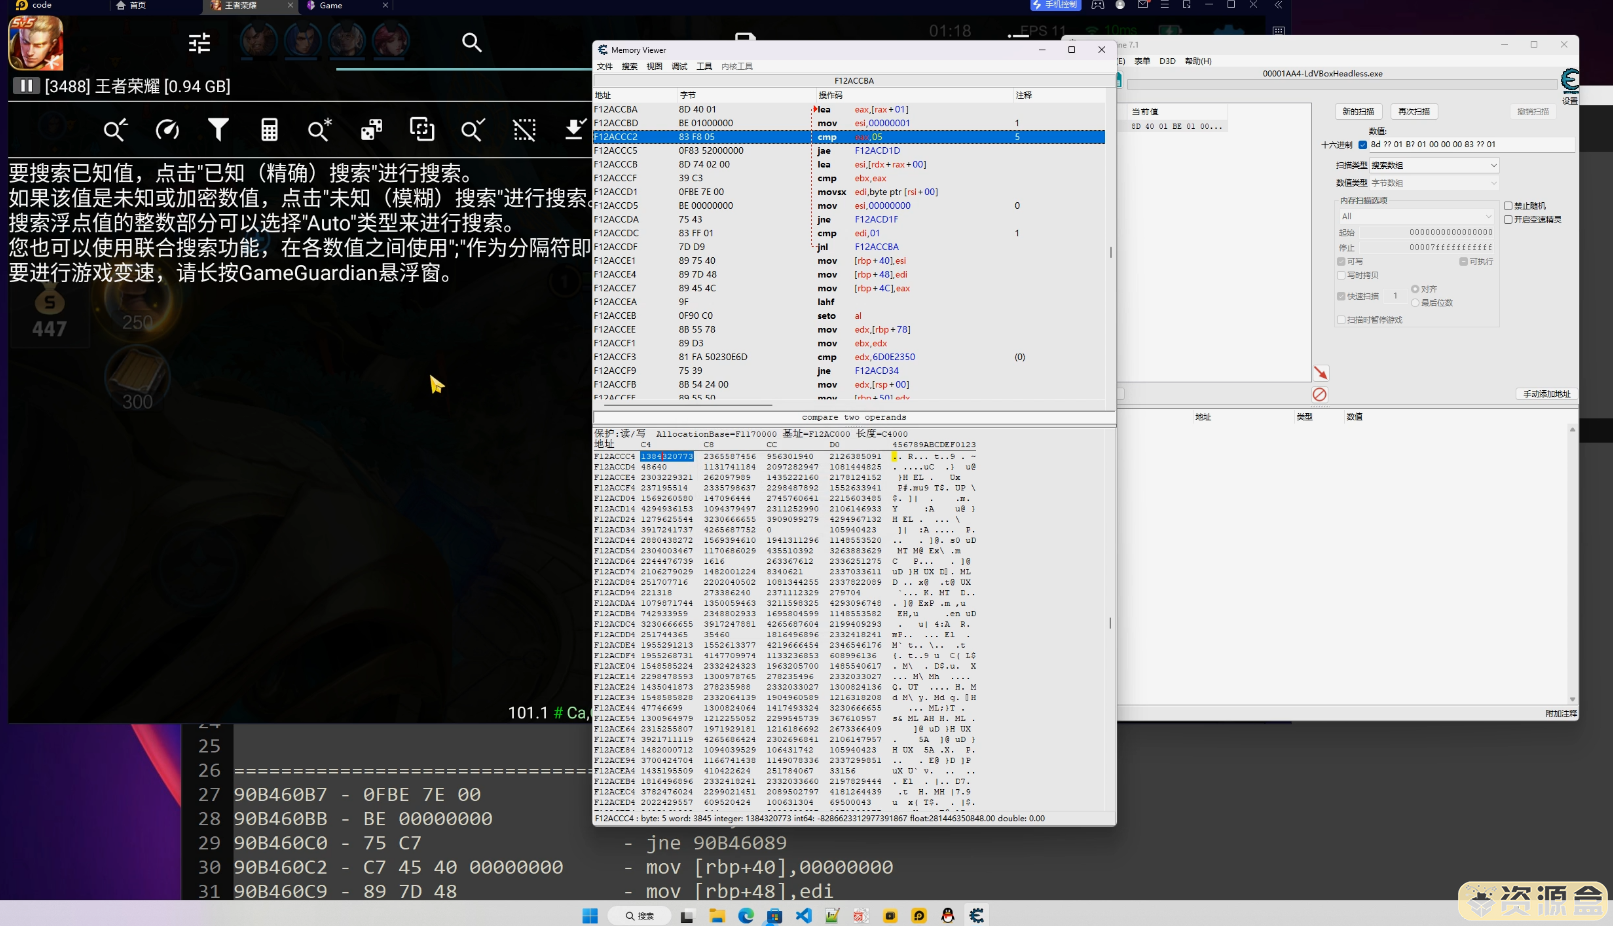Click the group search target icon
The height and width of the screenshot is (926, 1613).
(422, 129)
